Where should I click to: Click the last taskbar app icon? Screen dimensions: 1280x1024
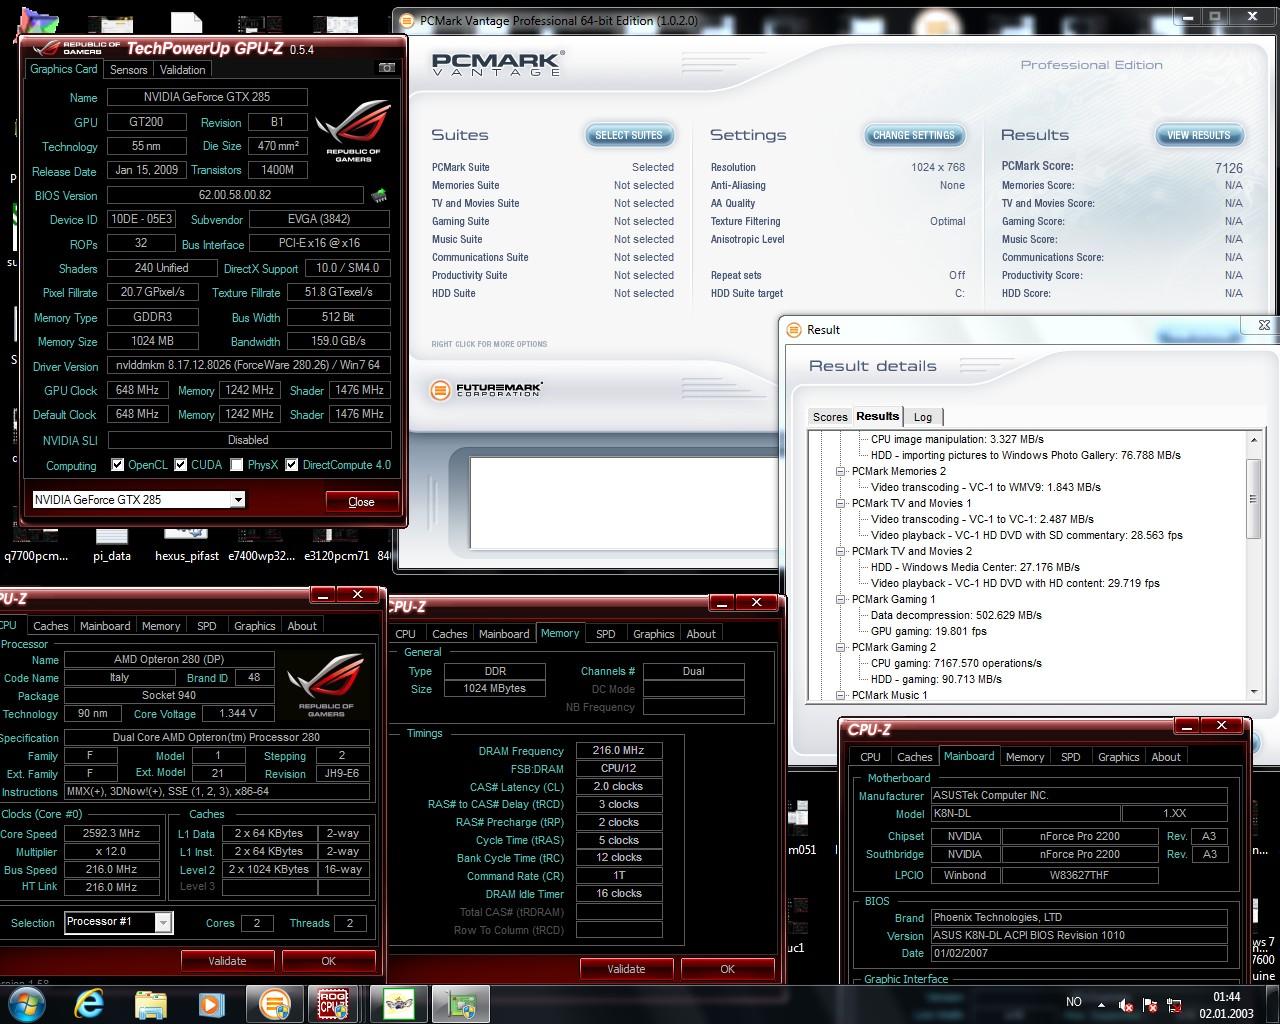point(460,1004)
